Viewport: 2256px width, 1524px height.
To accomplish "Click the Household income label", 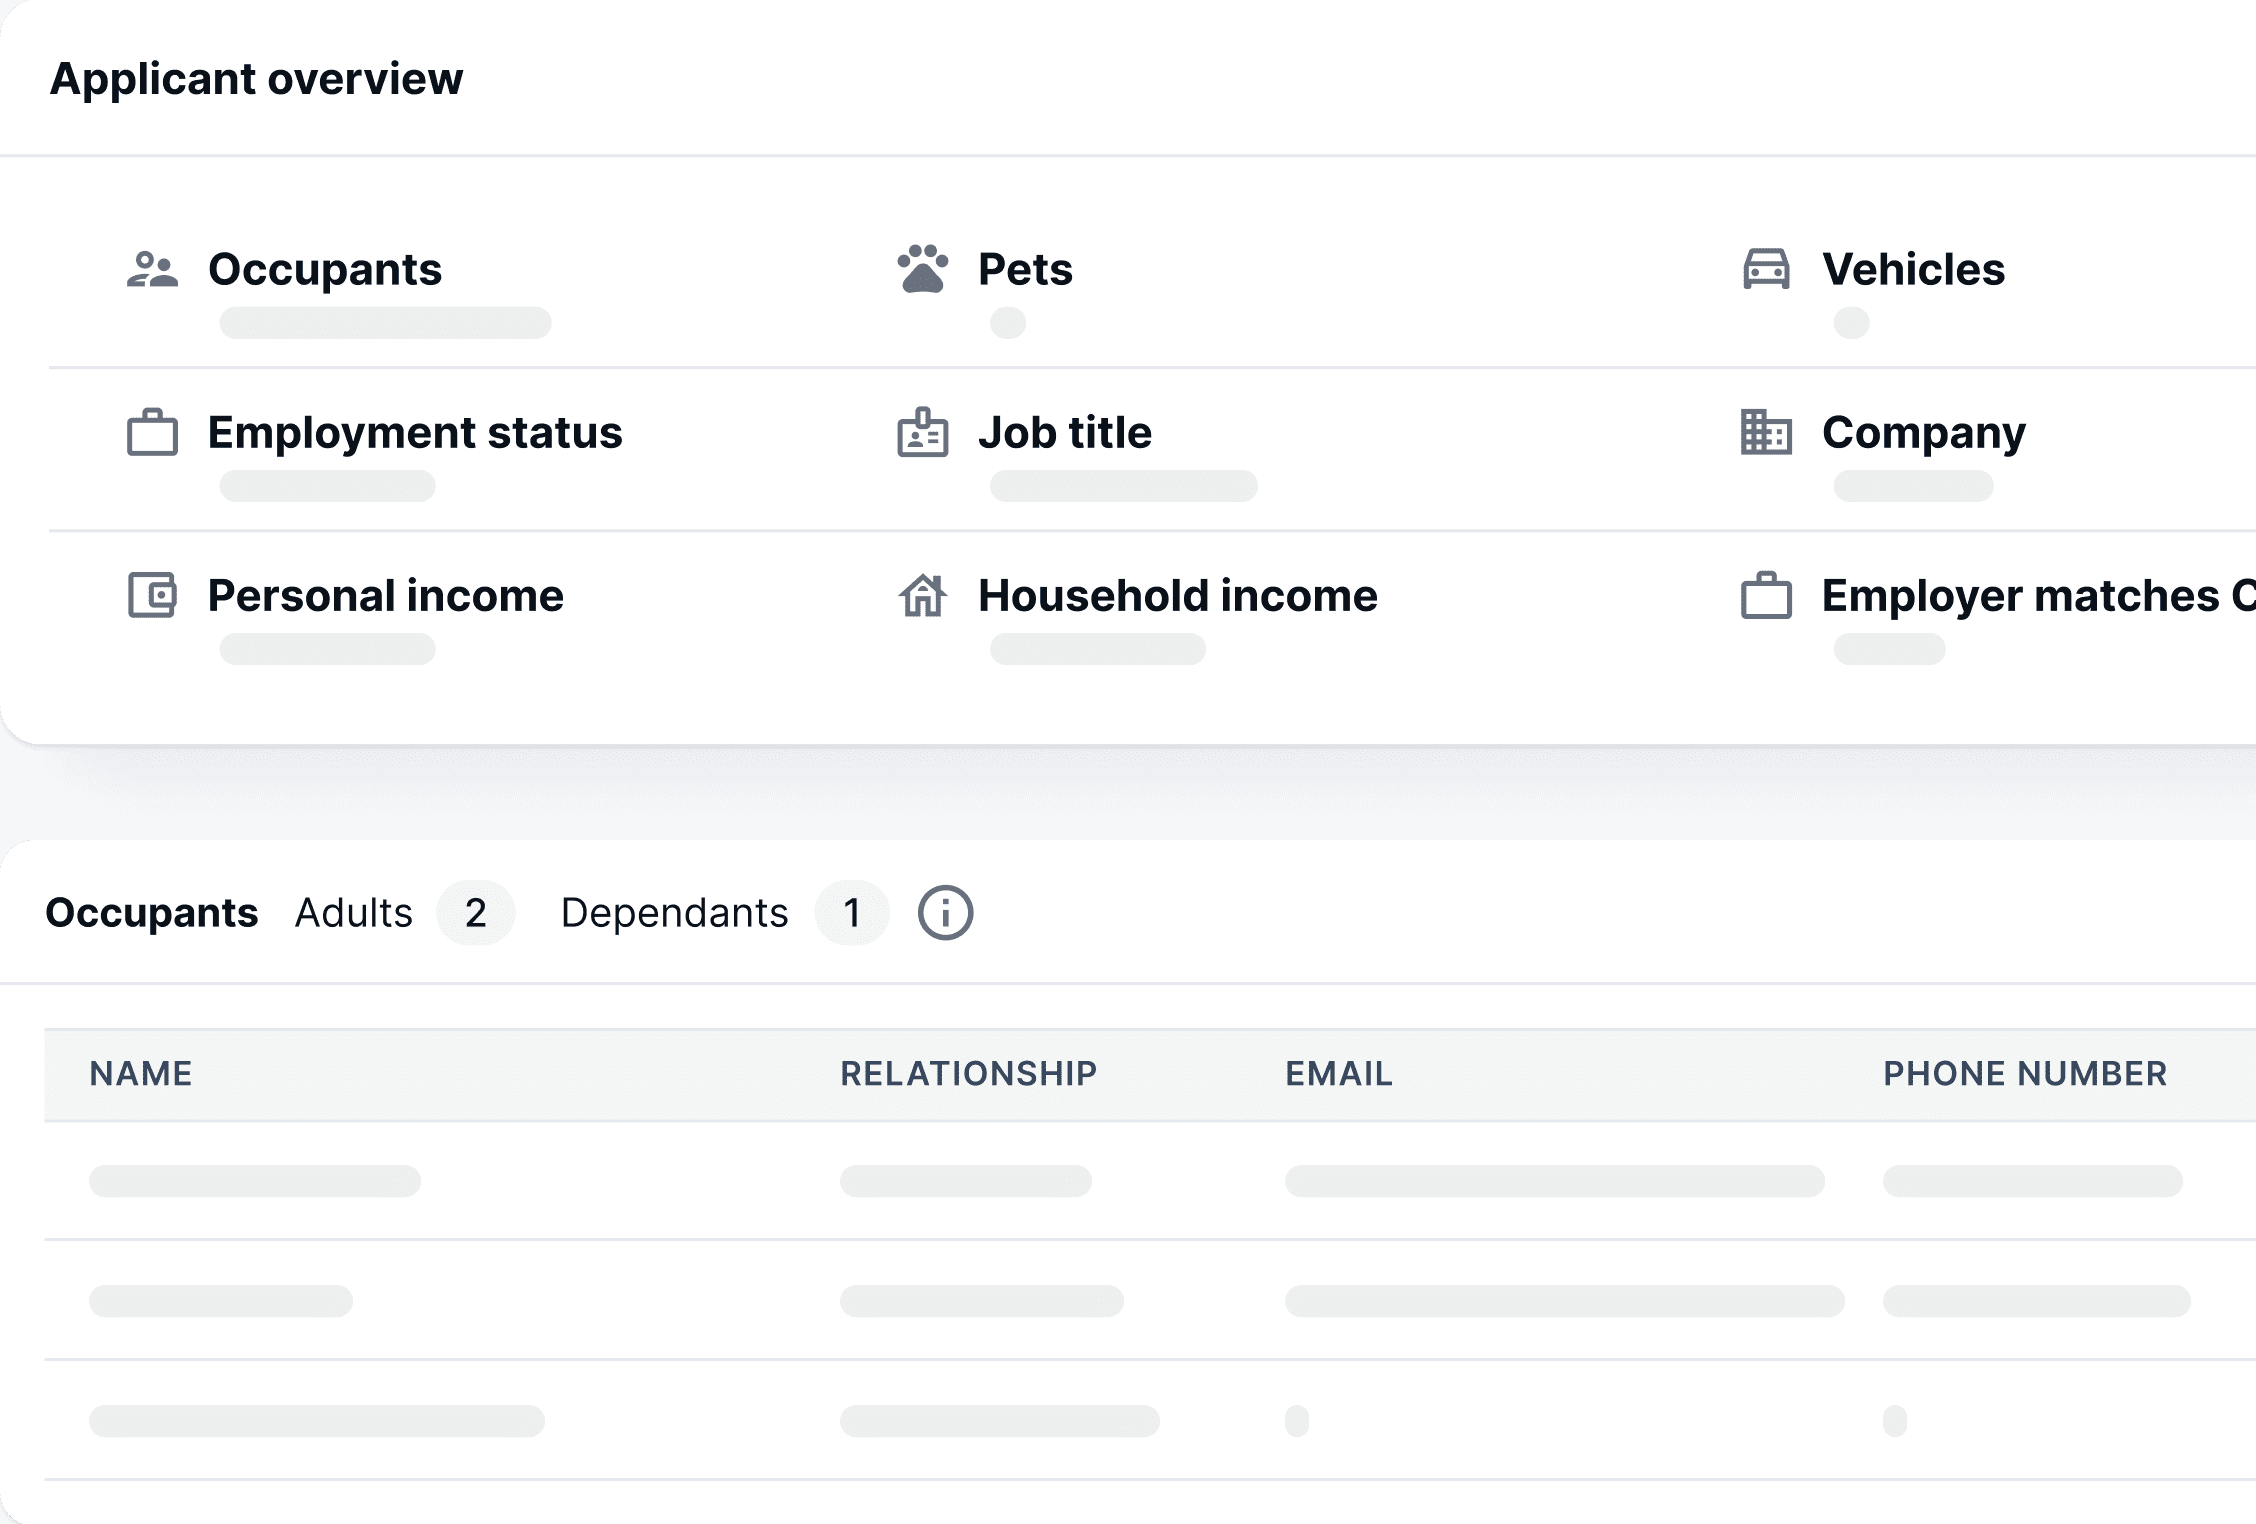I will [x=1177, y=595].
